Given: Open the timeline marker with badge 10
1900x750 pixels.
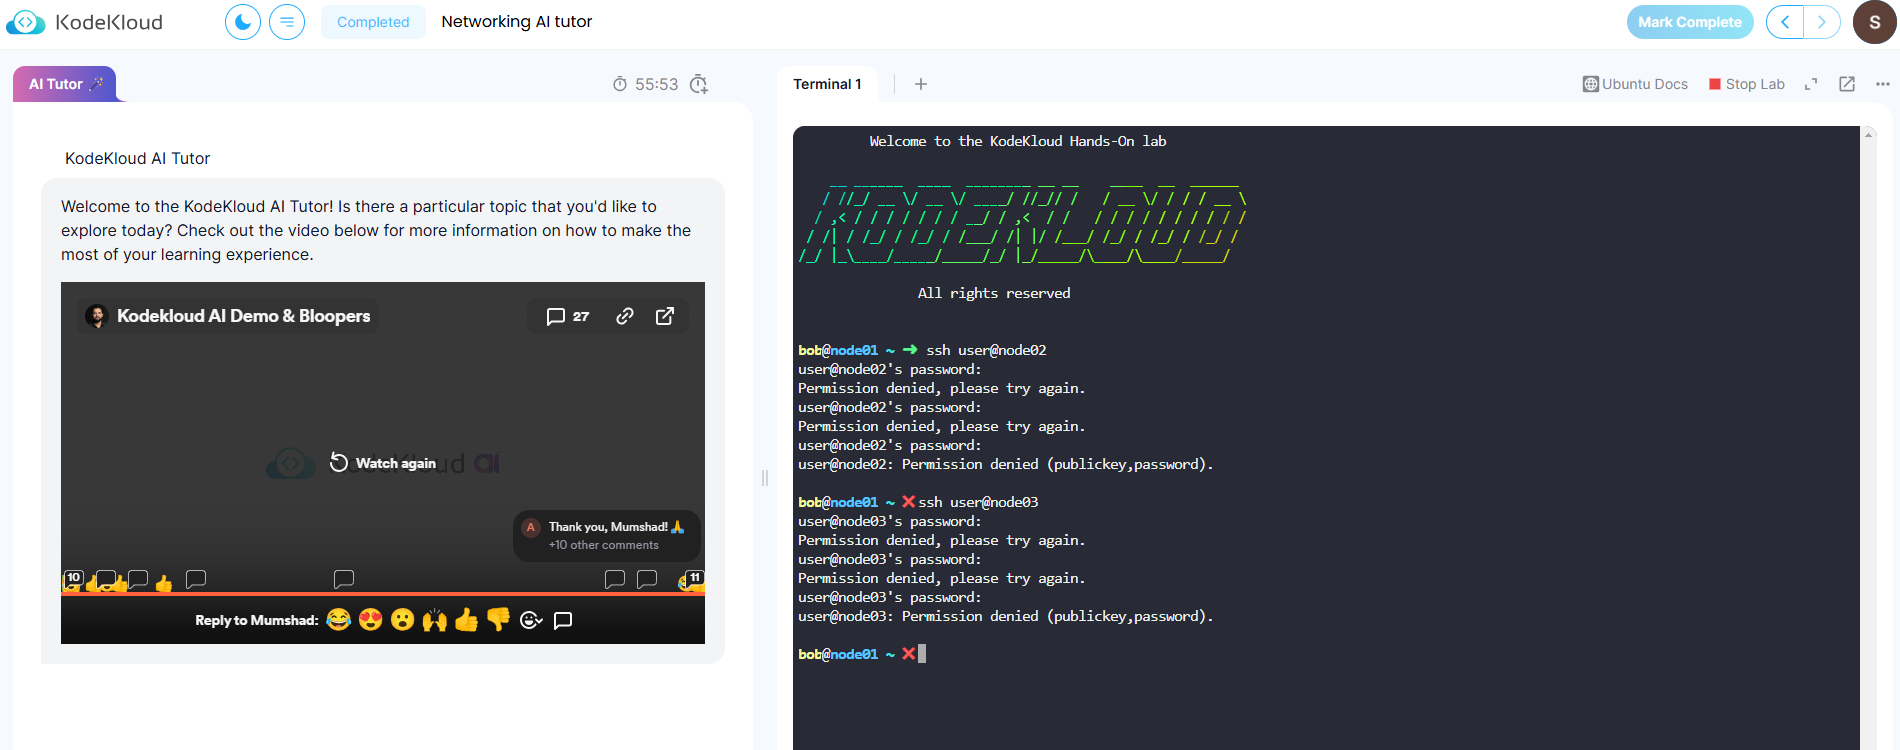Looking at the screenshot, I should click(74, 578).
